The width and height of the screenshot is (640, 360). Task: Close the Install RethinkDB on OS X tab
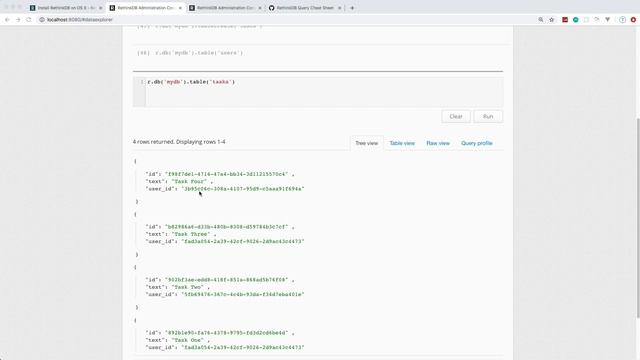(x=100, y=8)
